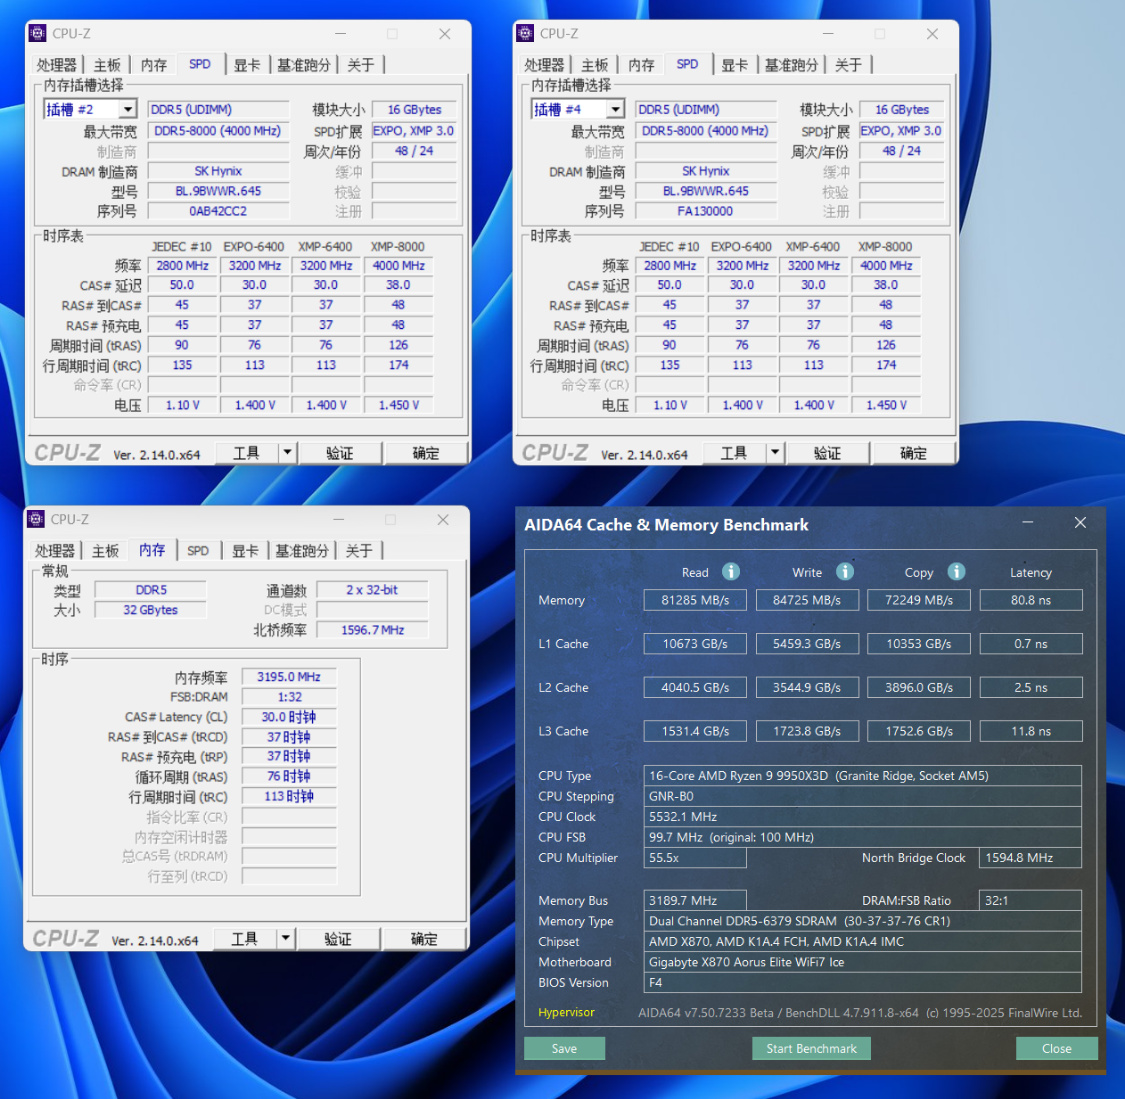Click CPU-Z app icon in slot #2 window
Viewport: 1125px width, 1099px height.
37,33
